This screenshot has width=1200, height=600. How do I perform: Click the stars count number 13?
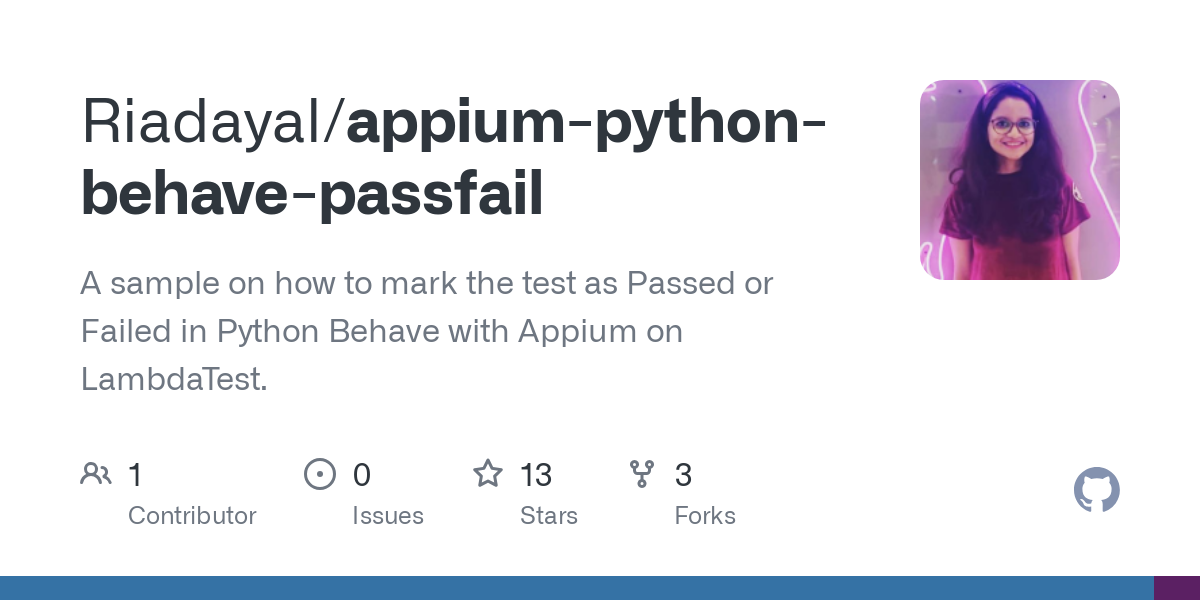tap(536, 475)
